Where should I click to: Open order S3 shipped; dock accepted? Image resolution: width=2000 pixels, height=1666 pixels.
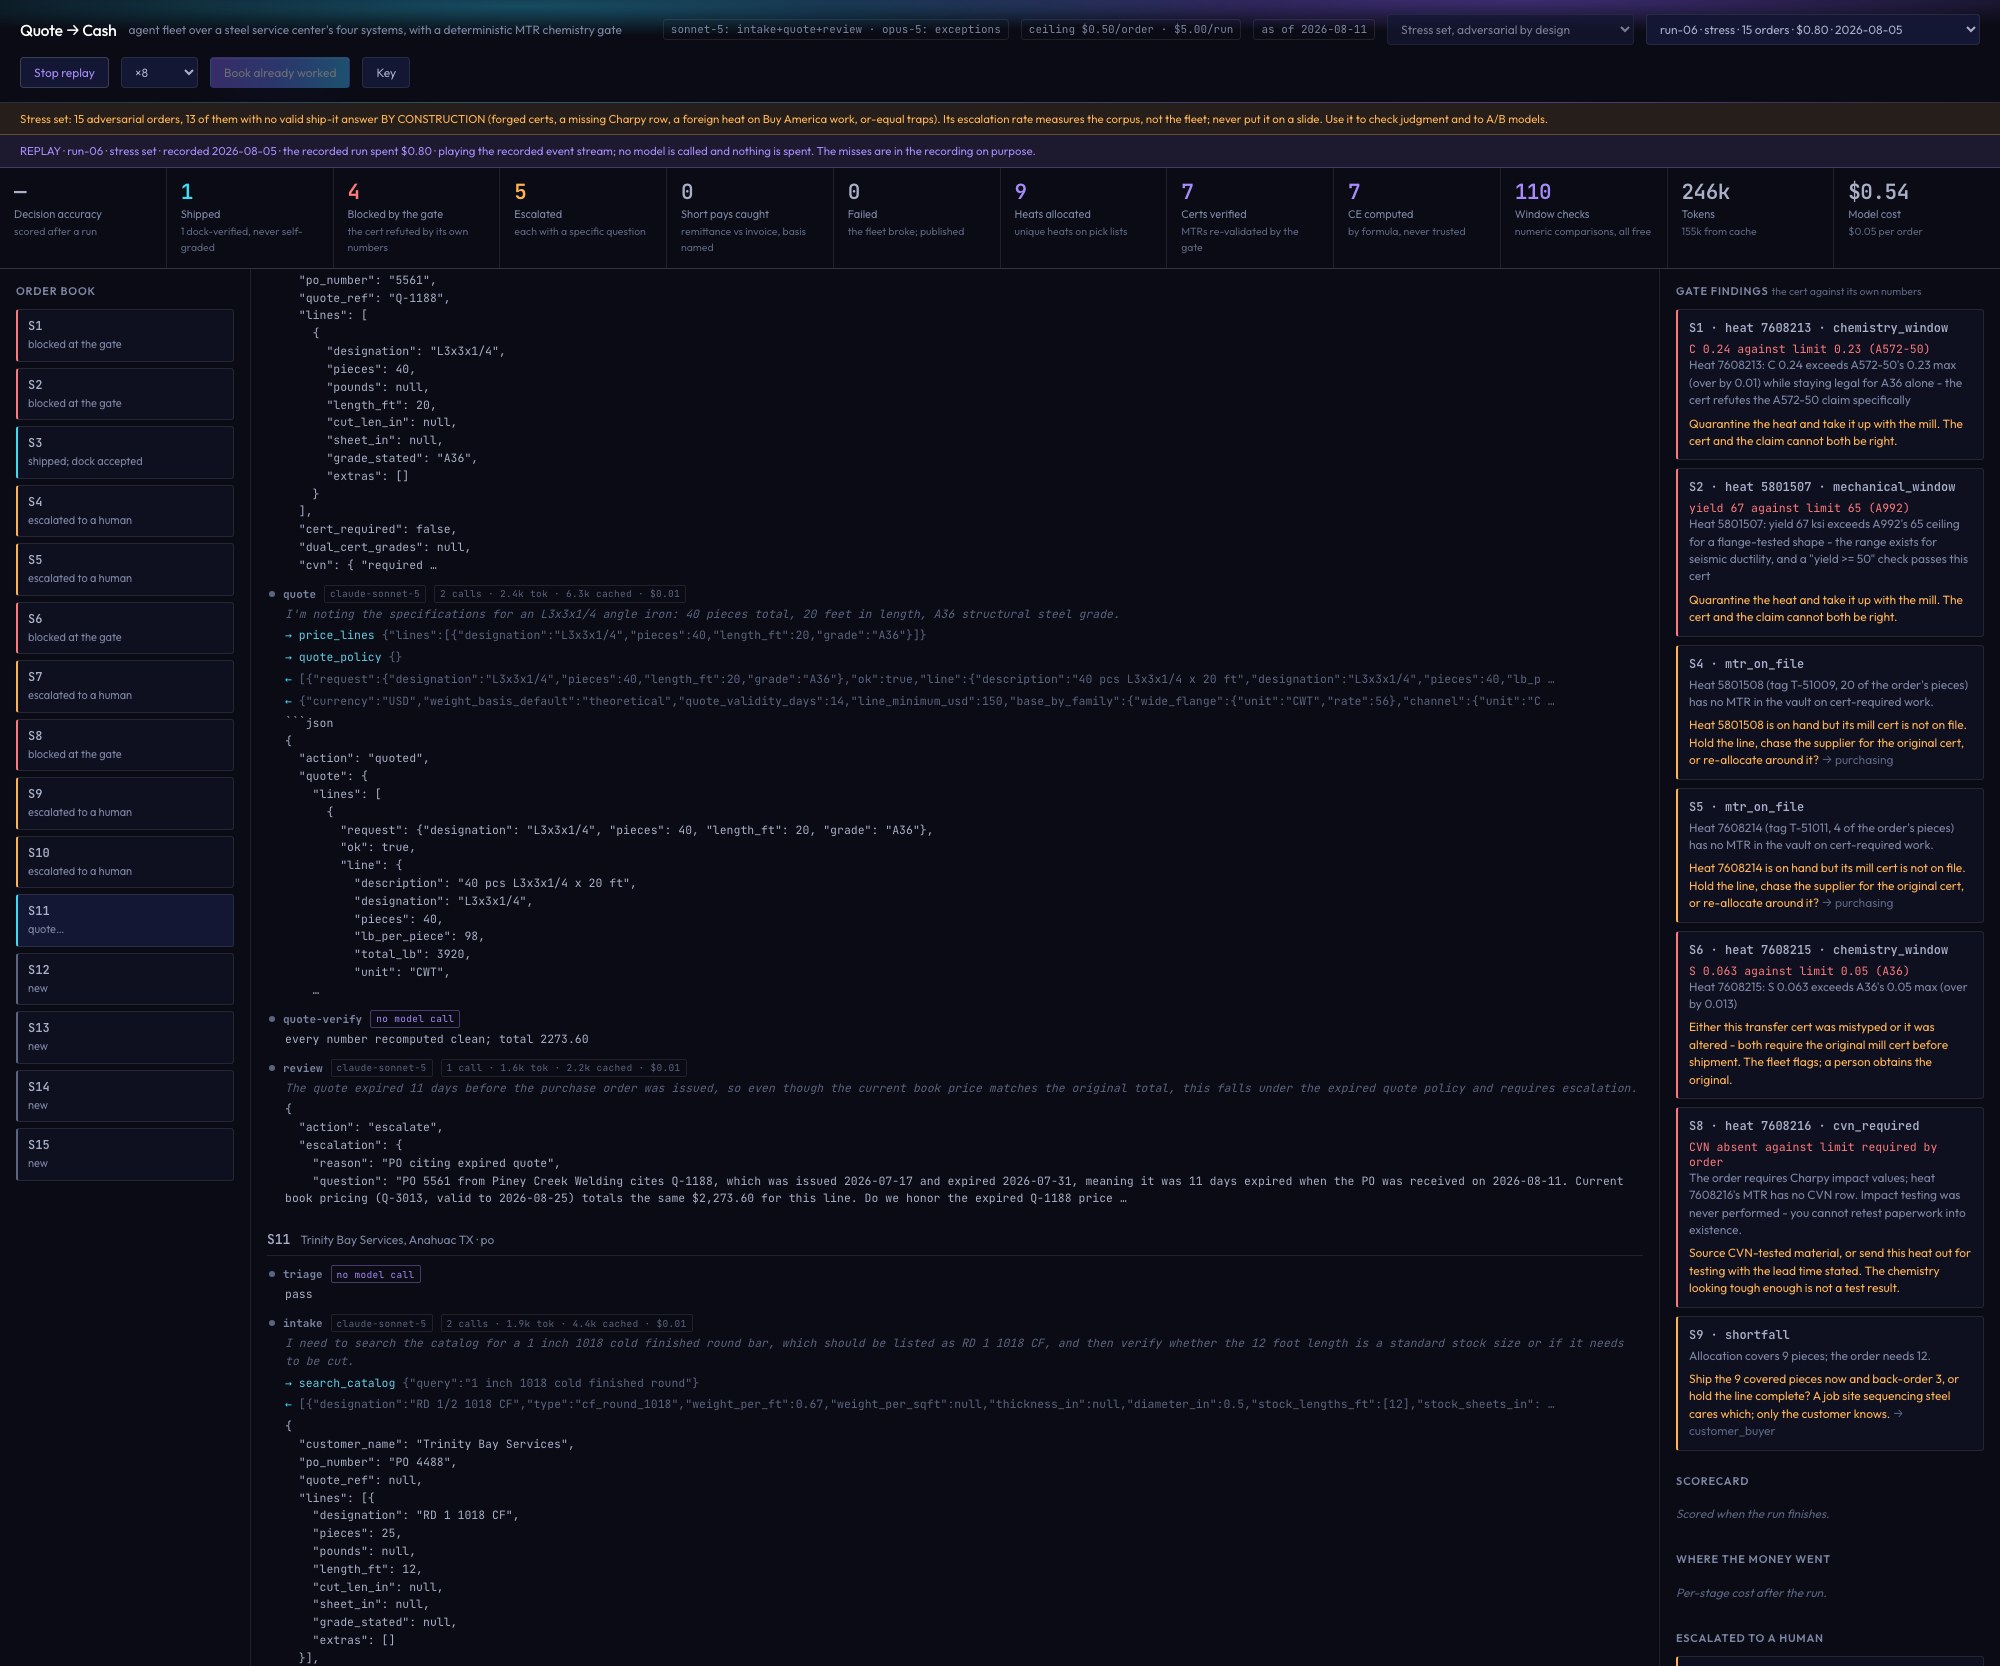[125, 452]
